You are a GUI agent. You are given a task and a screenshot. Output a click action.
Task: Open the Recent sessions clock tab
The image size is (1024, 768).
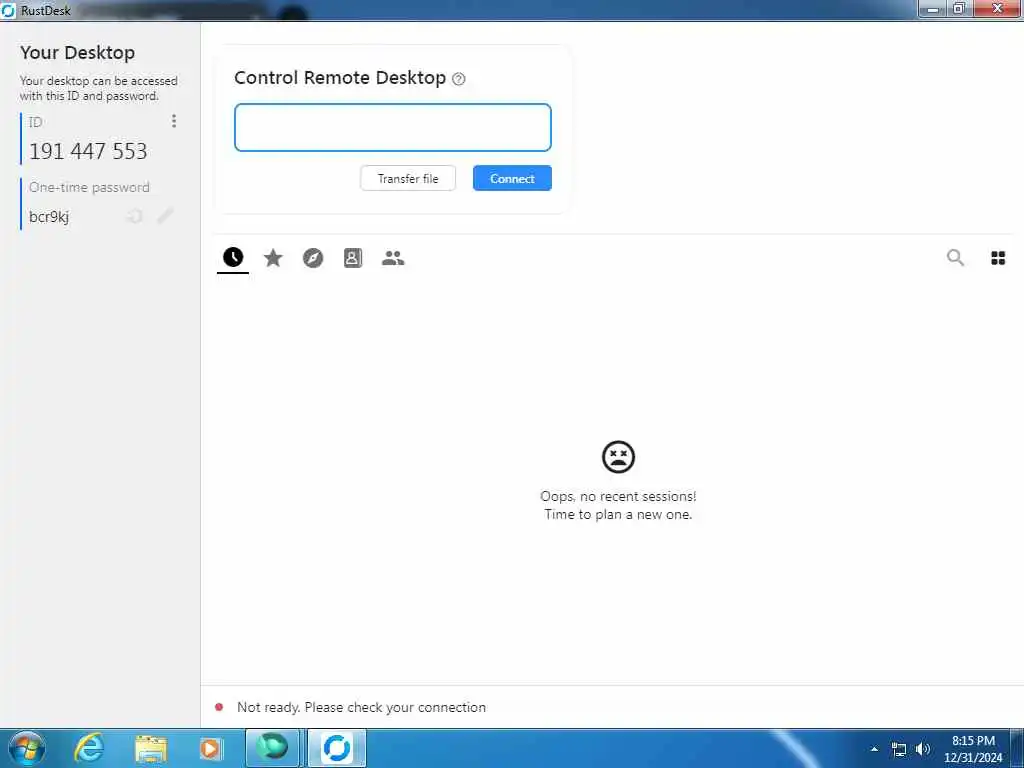pyautogui.click(x=233, y=257)
